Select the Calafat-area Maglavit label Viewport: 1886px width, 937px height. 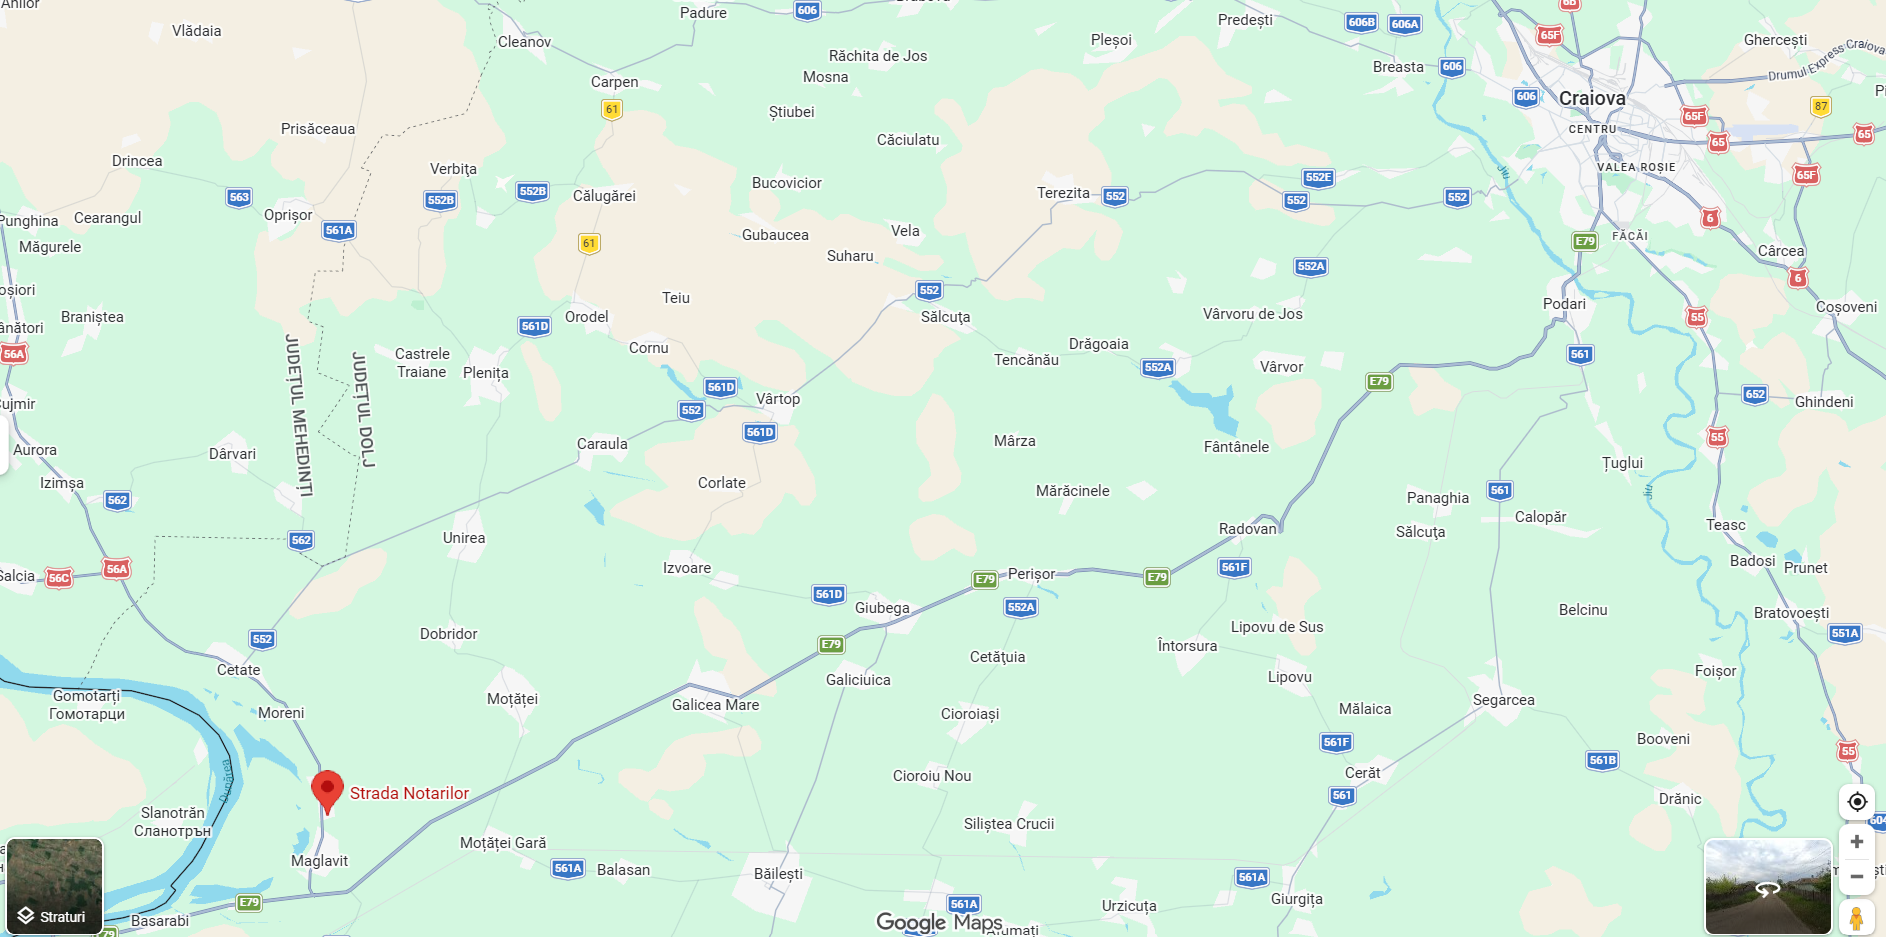320,861
